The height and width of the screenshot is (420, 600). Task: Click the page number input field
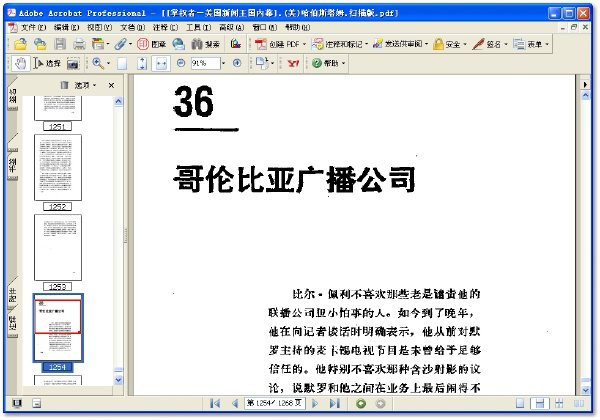[x=275, y=403]
